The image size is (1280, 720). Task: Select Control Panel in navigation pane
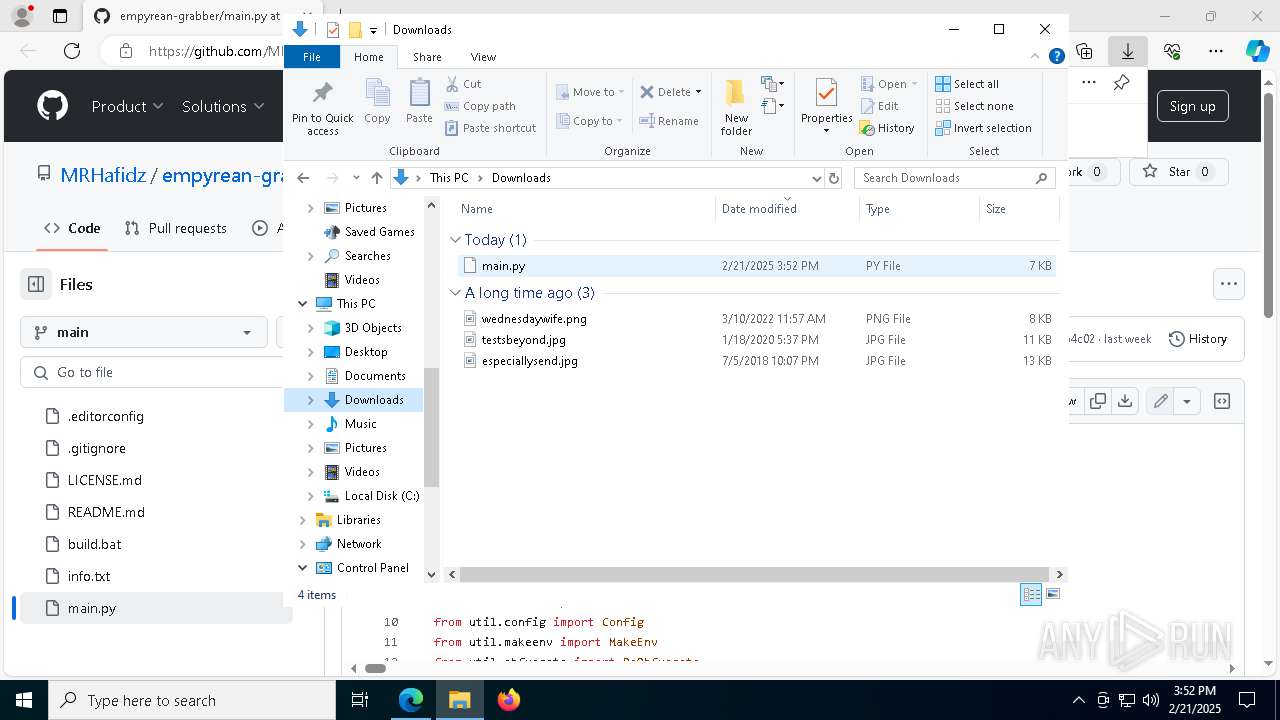point(372,568)
